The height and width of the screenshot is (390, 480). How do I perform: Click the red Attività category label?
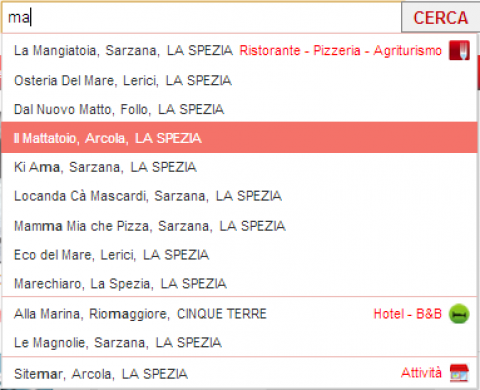point(421,373)
